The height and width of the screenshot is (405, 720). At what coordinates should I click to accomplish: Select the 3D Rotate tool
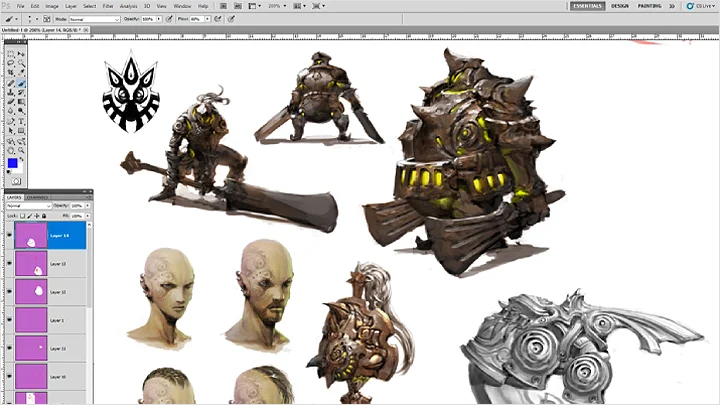click(x=11, y=141)
